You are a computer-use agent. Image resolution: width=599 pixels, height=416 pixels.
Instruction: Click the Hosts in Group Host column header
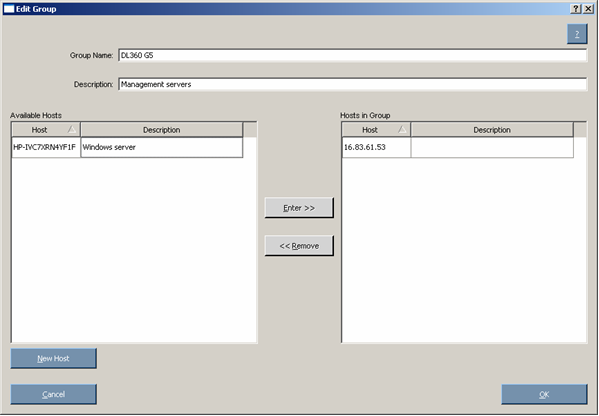click(x=376, y=129)
